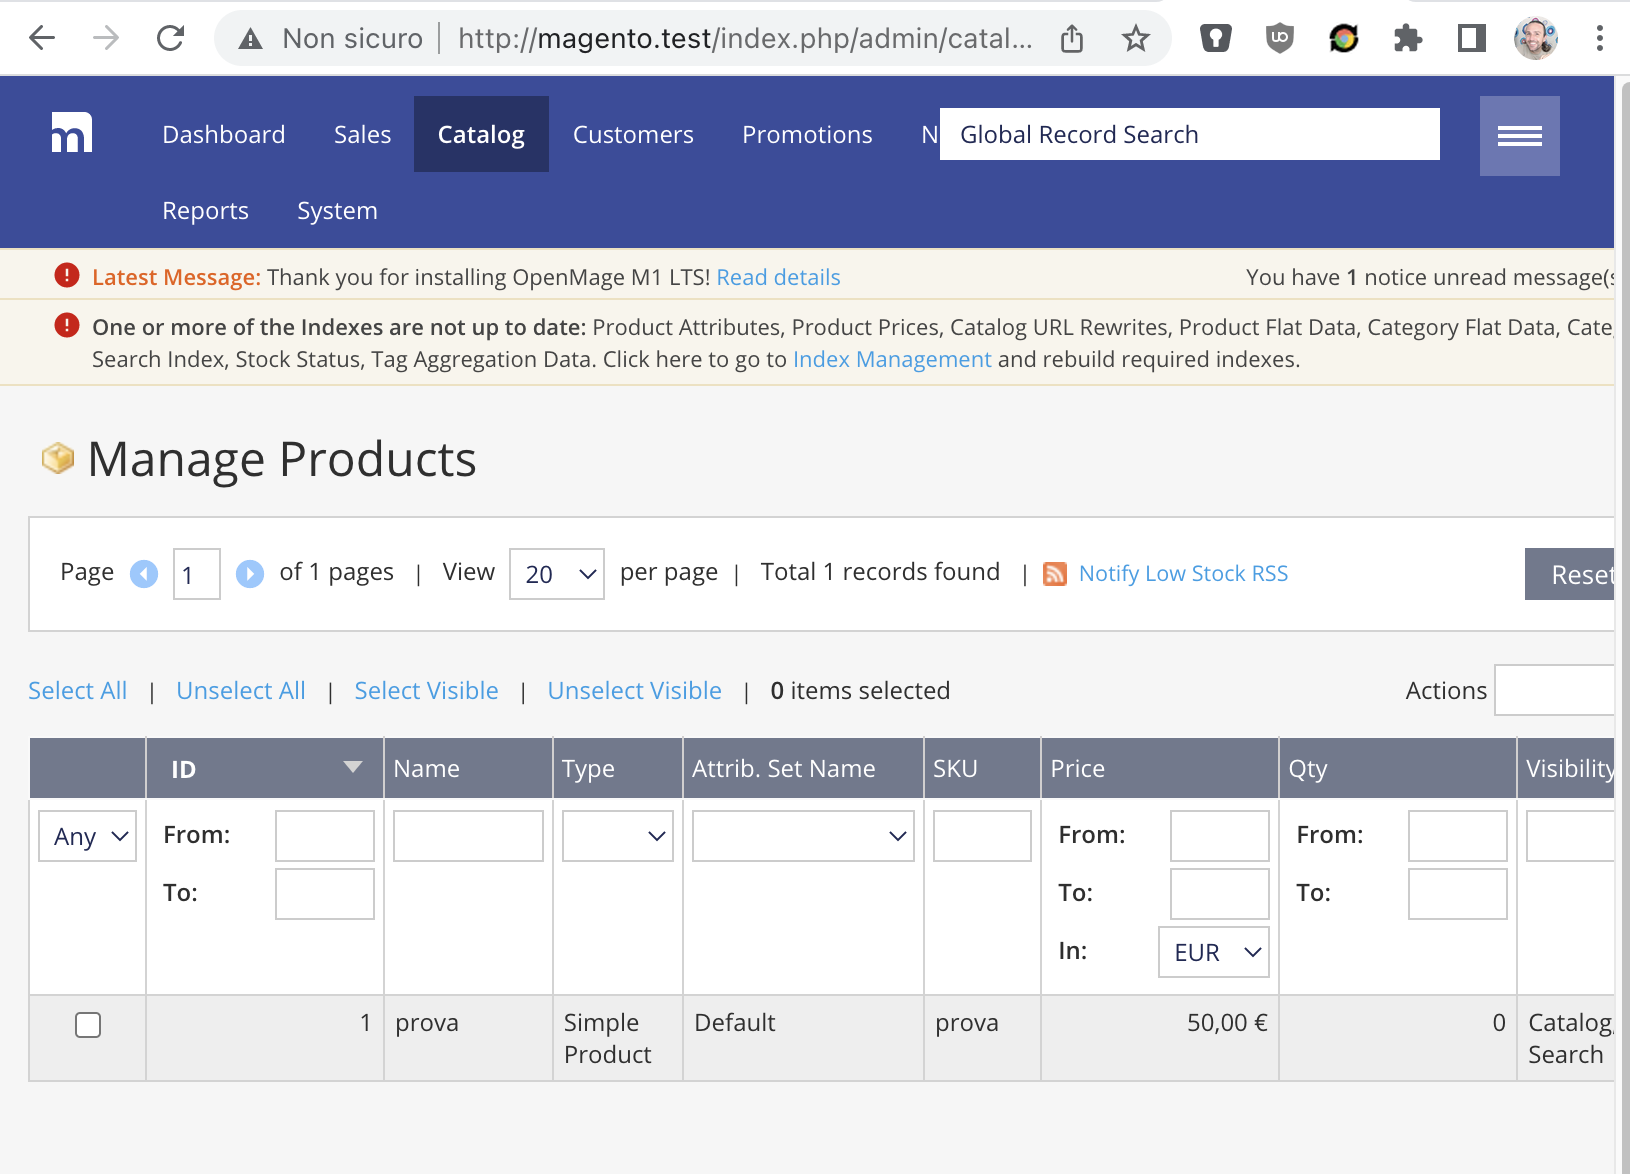
Task: Open browser extensions puzzle icon
Action: pyautogui.click(x=1407, y=39)
